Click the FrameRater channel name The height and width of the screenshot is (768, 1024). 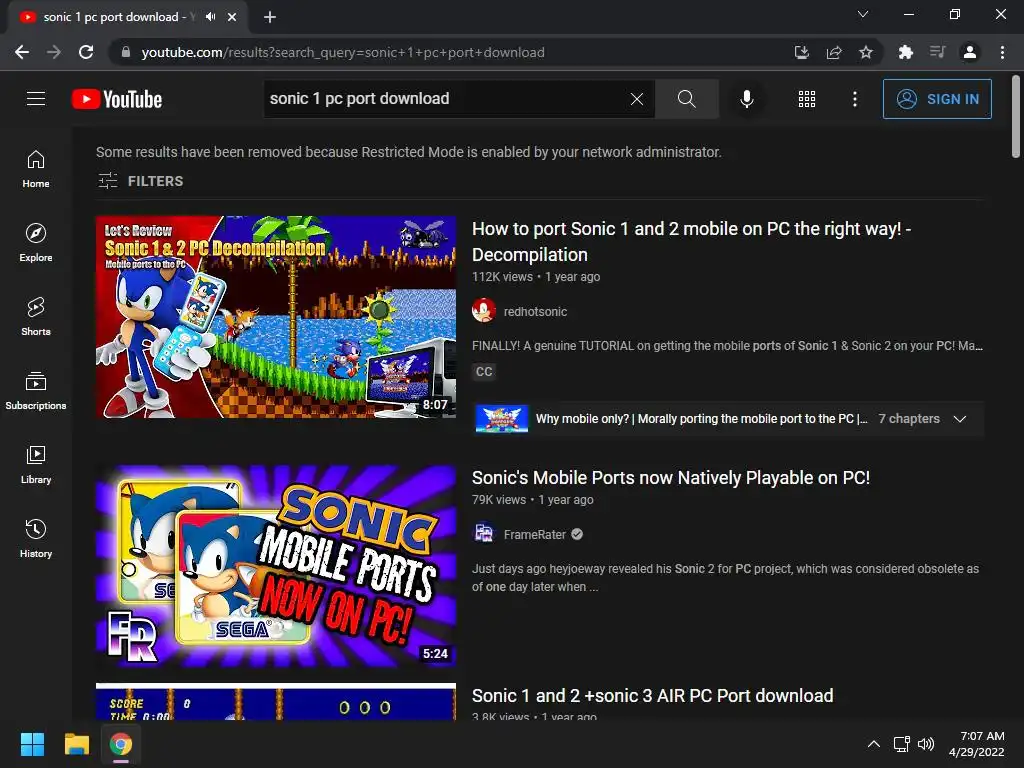coord(535,534)
